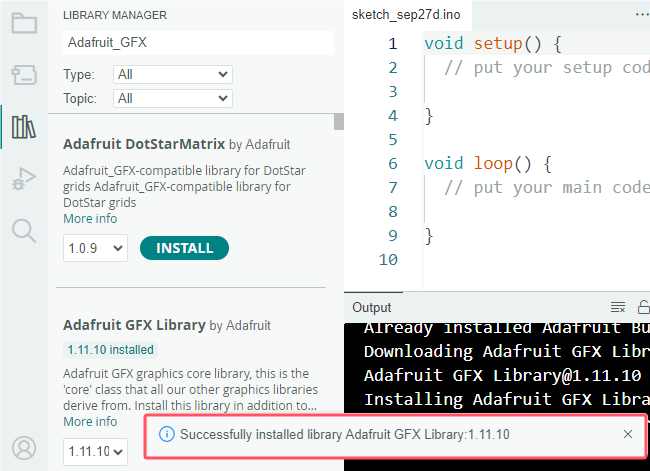This screenshot has height=471, width=650.
Task: Click the Adafruit_GFX library search field
Action: (199, 42)
